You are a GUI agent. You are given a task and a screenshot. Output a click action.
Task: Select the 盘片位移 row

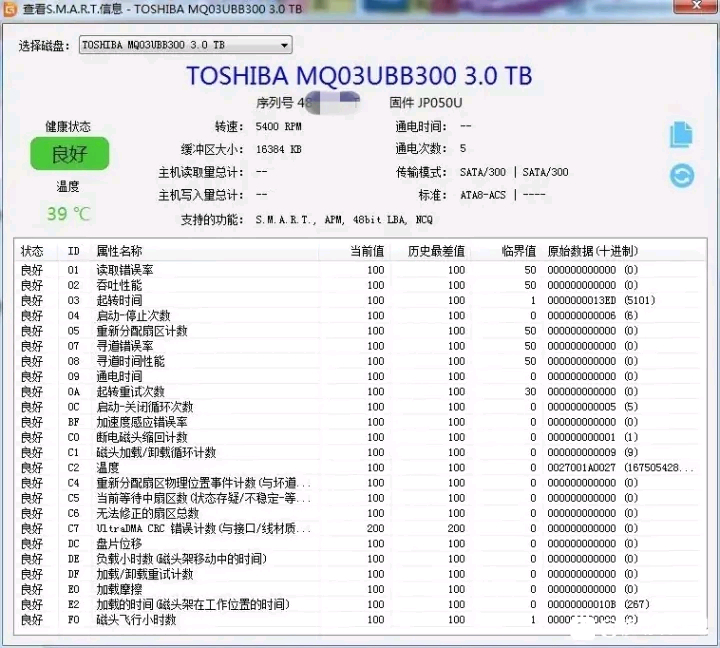[360, 543]
